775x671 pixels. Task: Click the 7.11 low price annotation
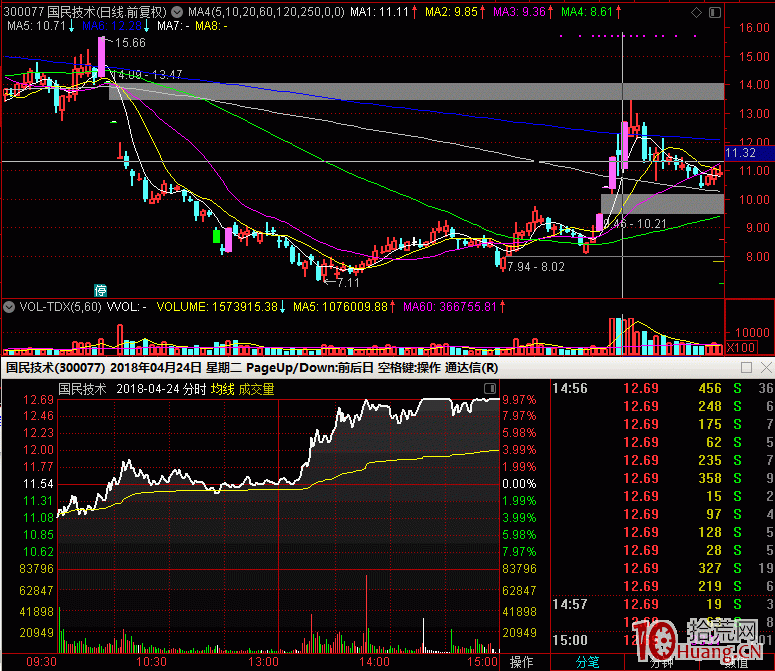(348, 283)
